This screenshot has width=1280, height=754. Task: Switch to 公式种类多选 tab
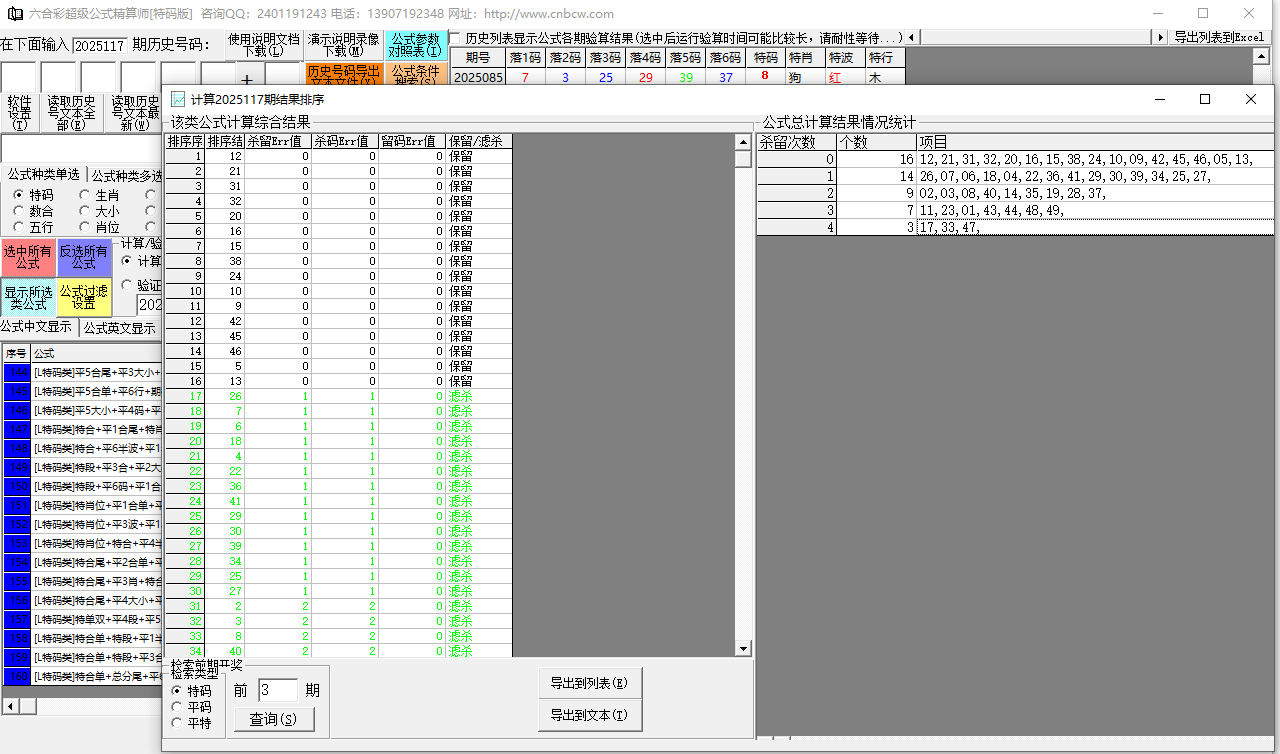(126, 176)
